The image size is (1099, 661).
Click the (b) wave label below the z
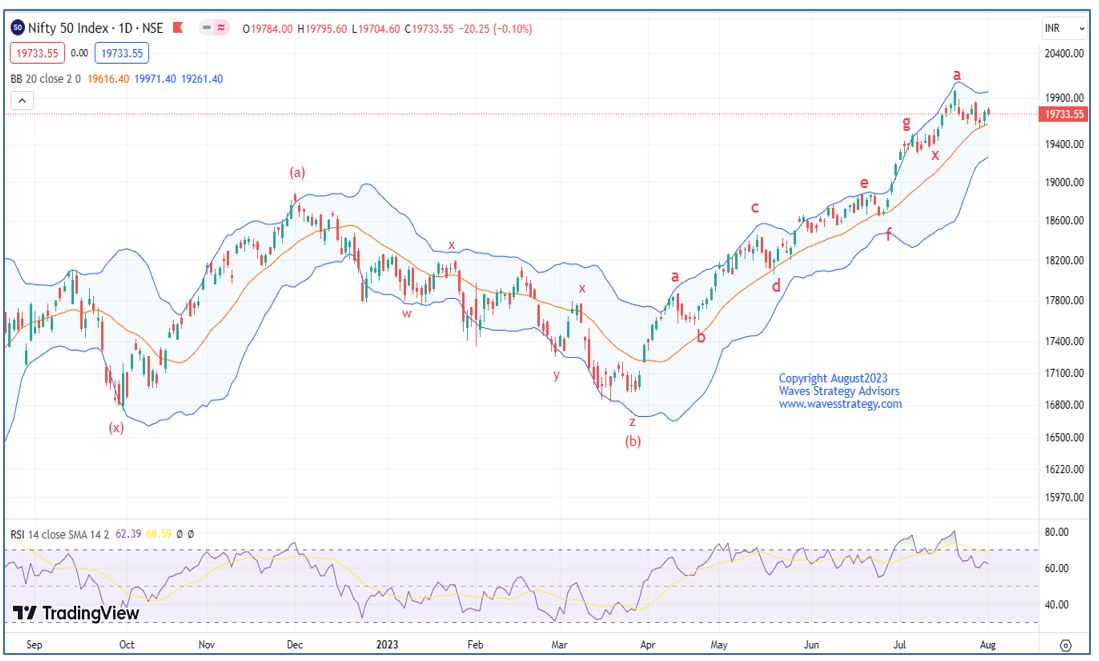633,441
